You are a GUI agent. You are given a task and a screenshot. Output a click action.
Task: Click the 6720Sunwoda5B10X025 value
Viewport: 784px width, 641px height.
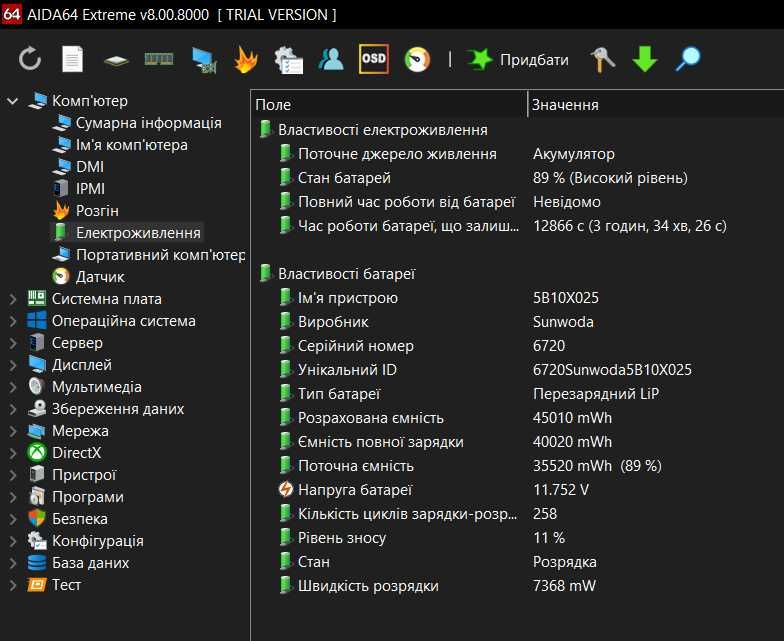pyautogui.click(x=612, y=370)
